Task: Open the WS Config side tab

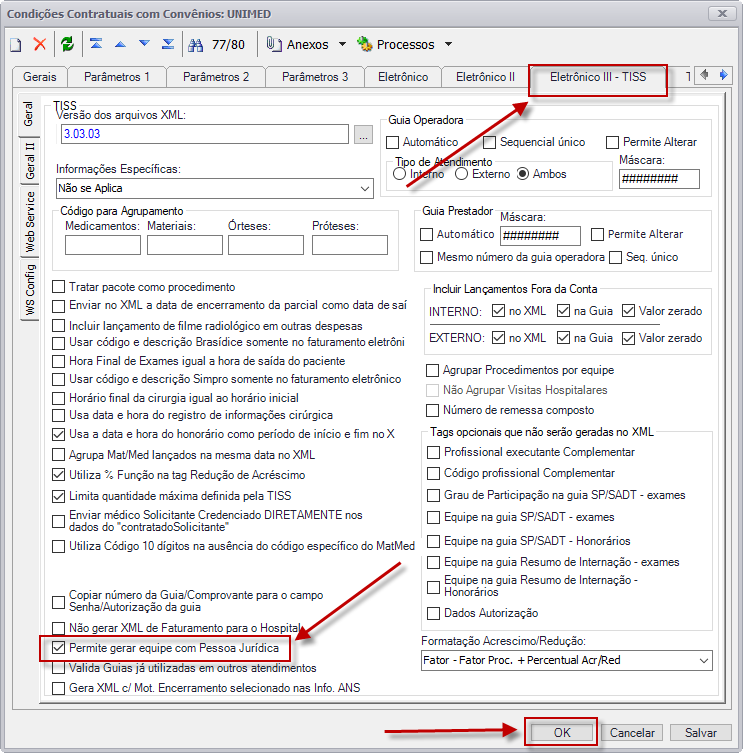Action: pyautogui.click(x=30, y=290)
